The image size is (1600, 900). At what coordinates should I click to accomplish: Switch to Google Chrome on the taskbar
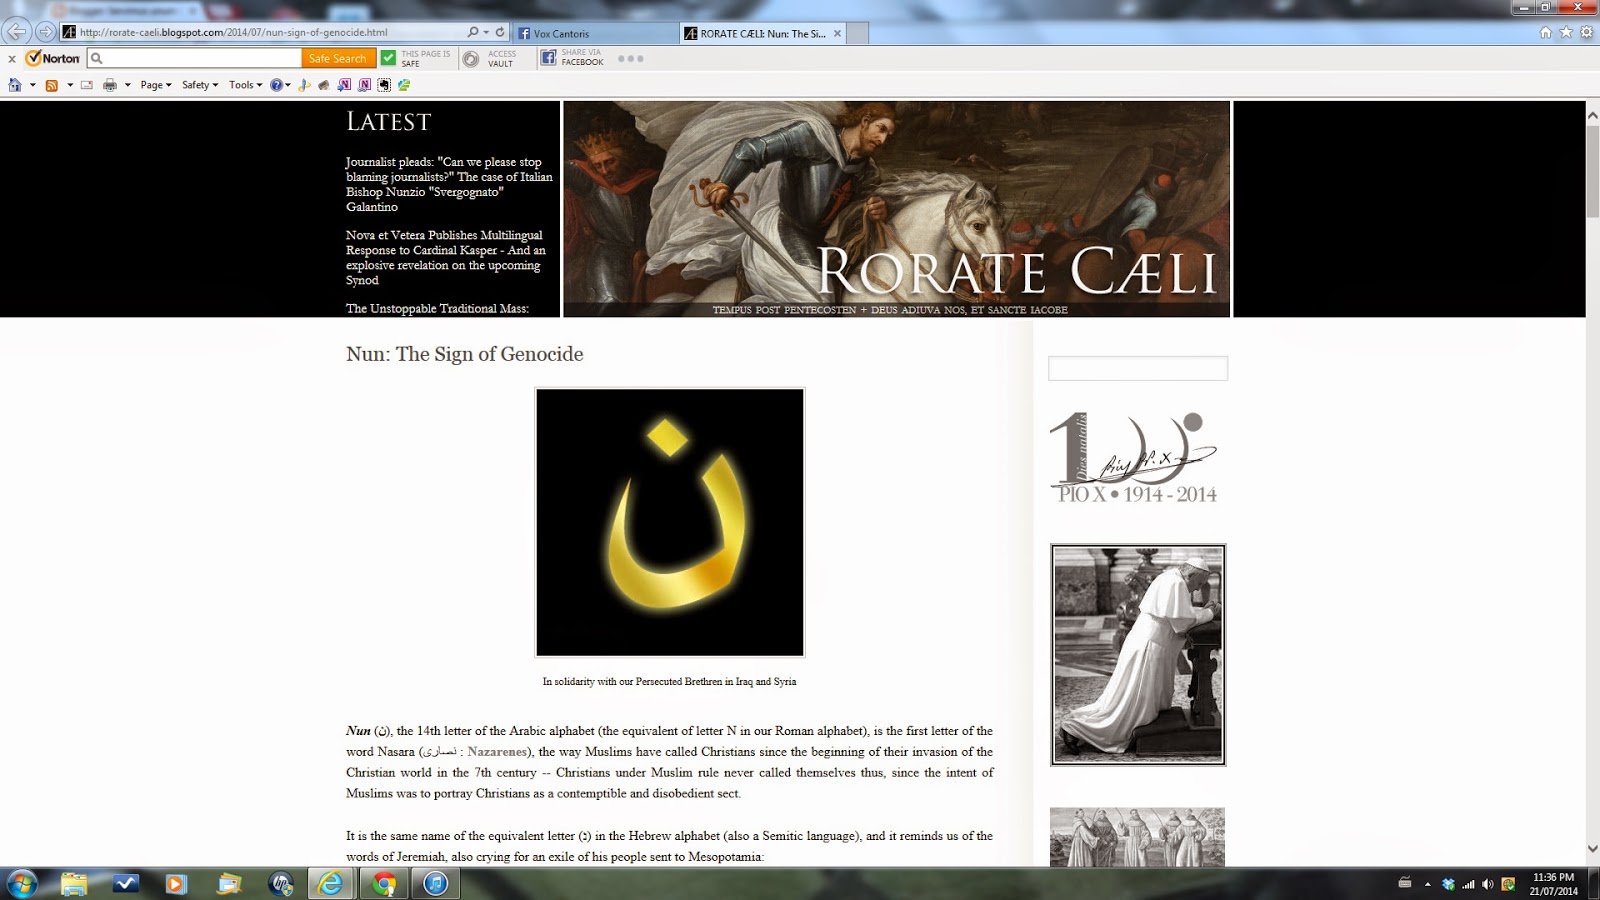coord(384,884)
